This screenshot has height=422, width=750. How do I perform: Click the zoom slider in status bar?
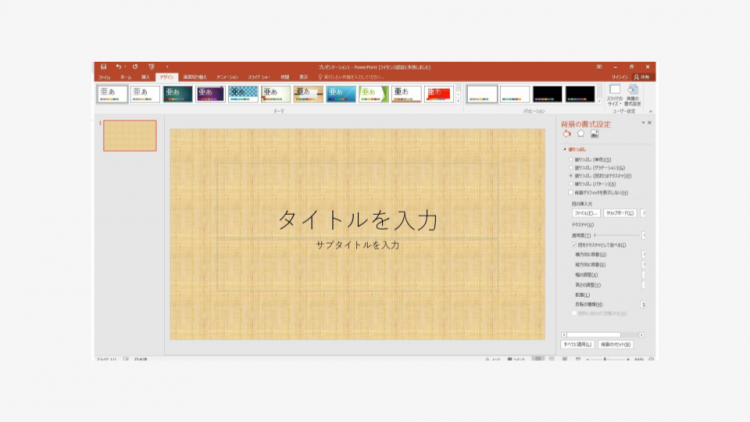(607, 359)
